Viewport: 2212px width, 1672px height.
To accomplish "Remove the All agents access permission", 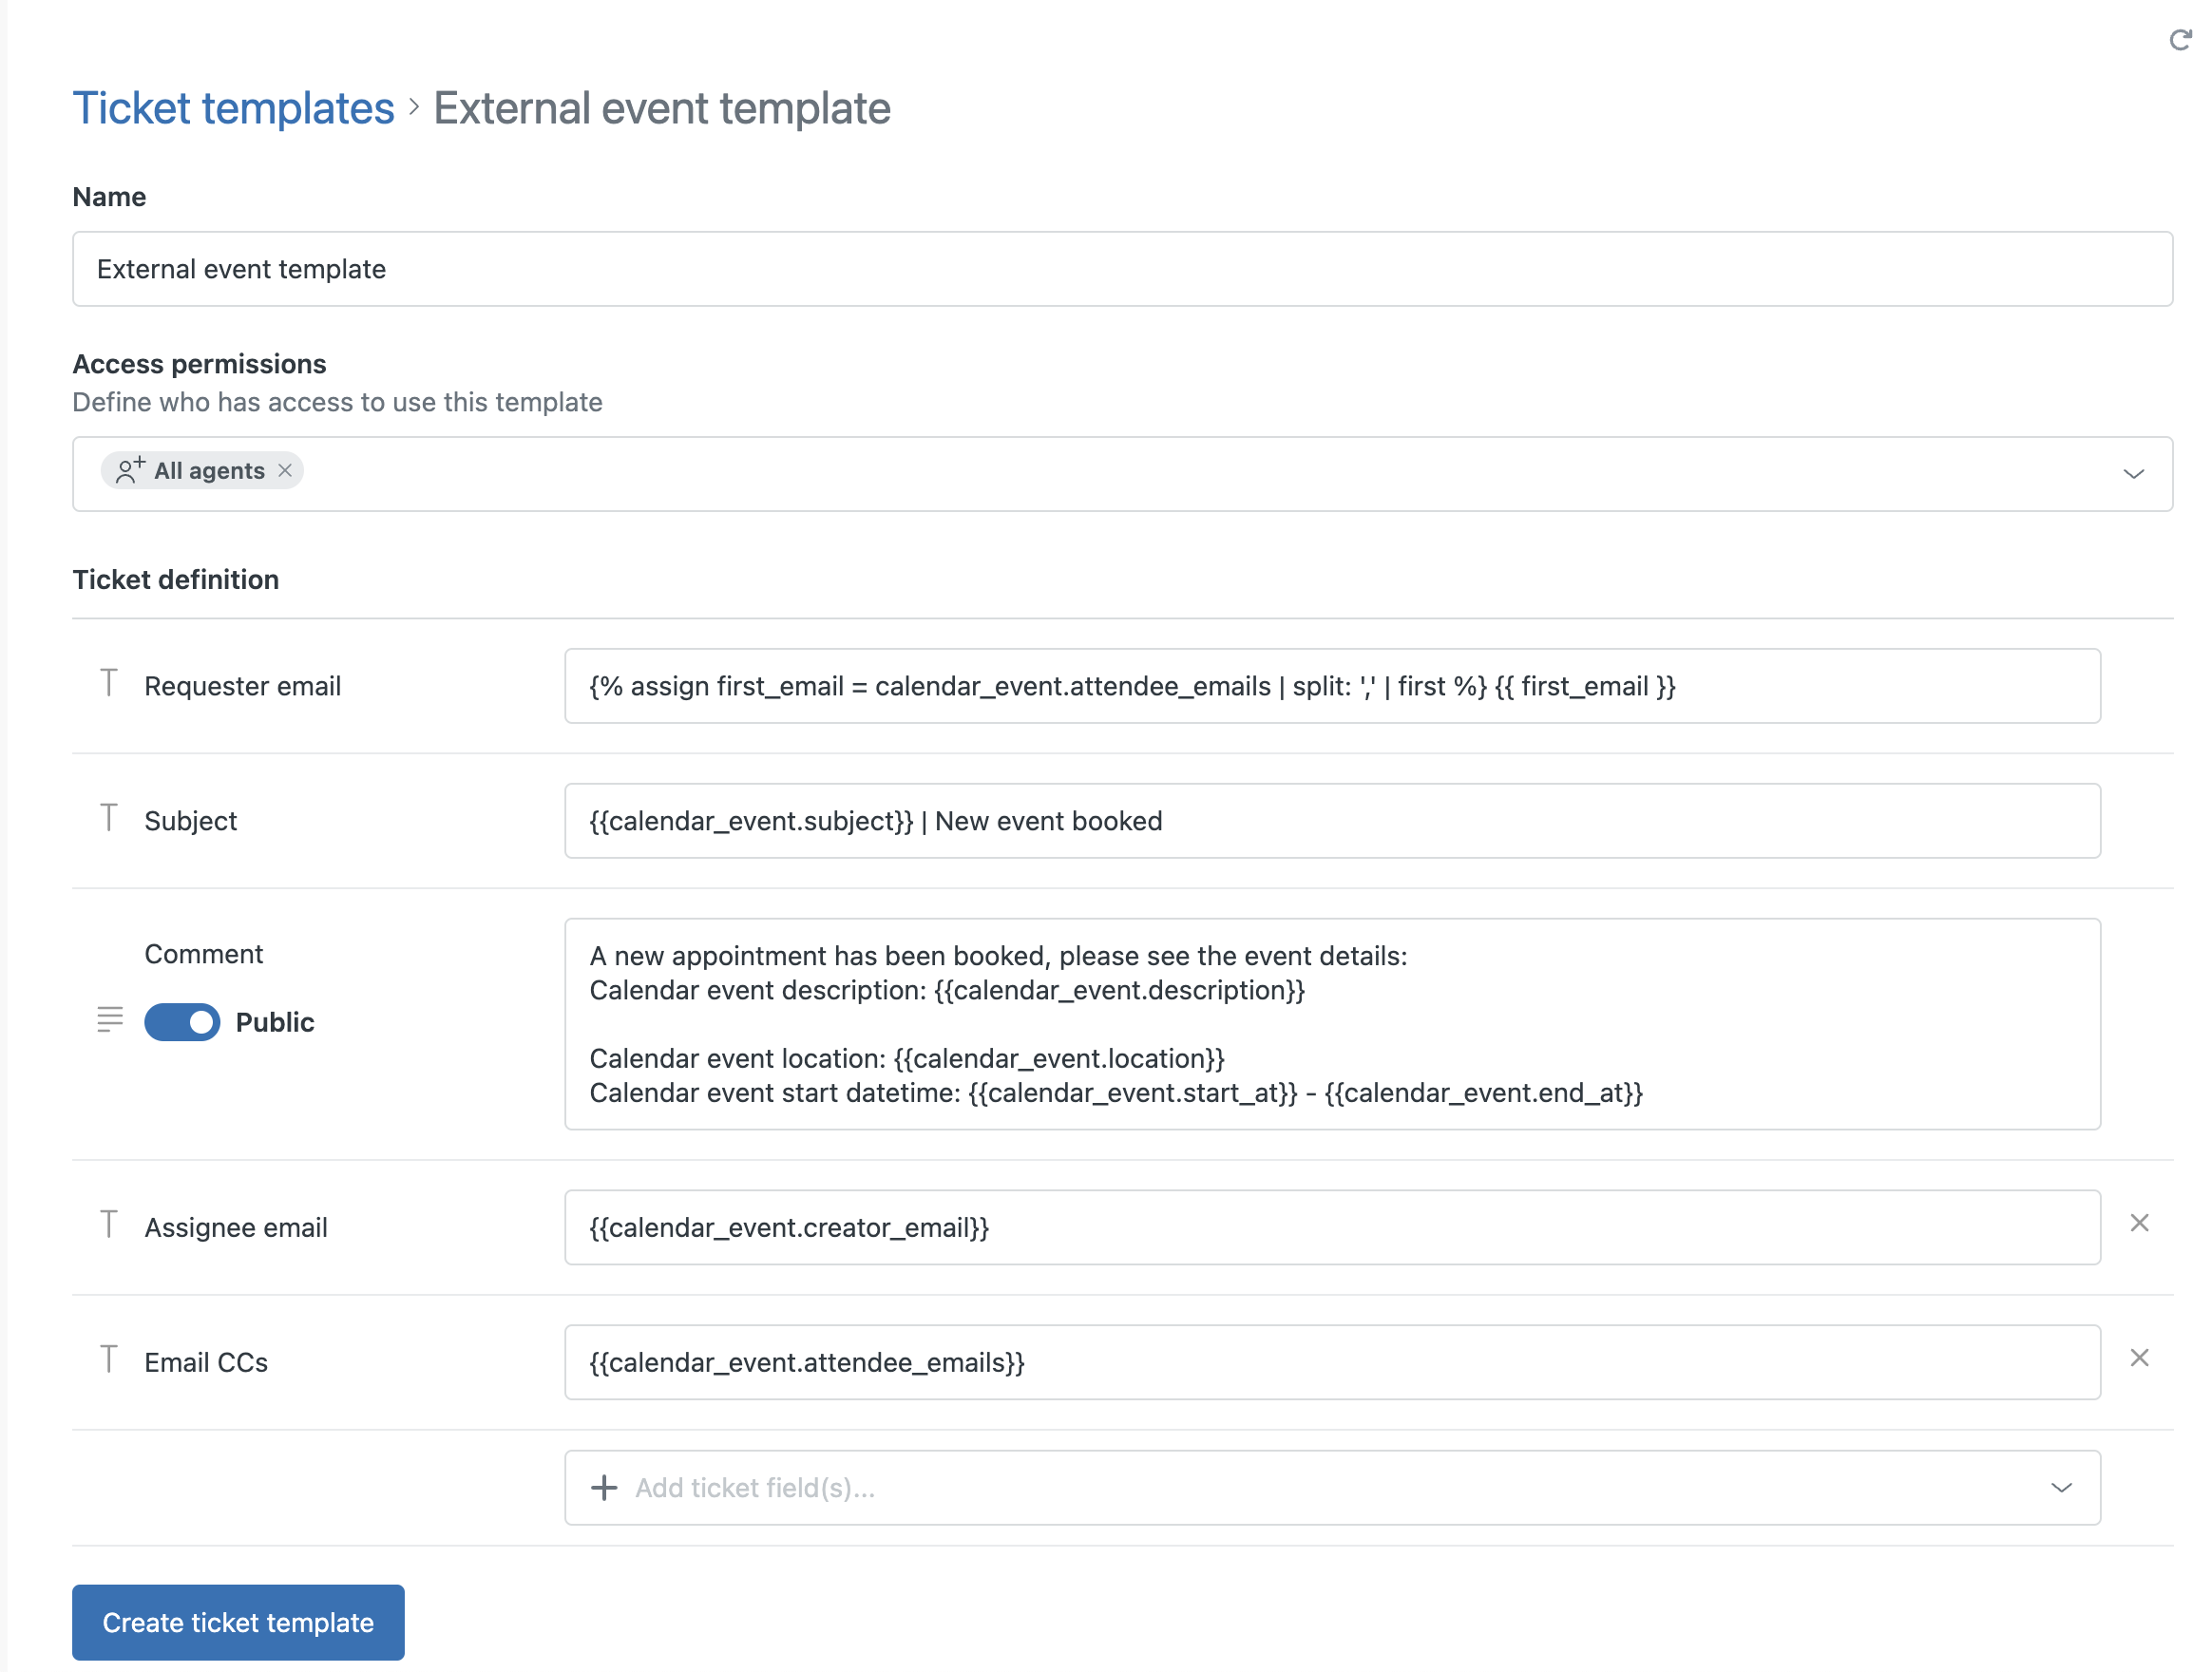I will 285,470.
